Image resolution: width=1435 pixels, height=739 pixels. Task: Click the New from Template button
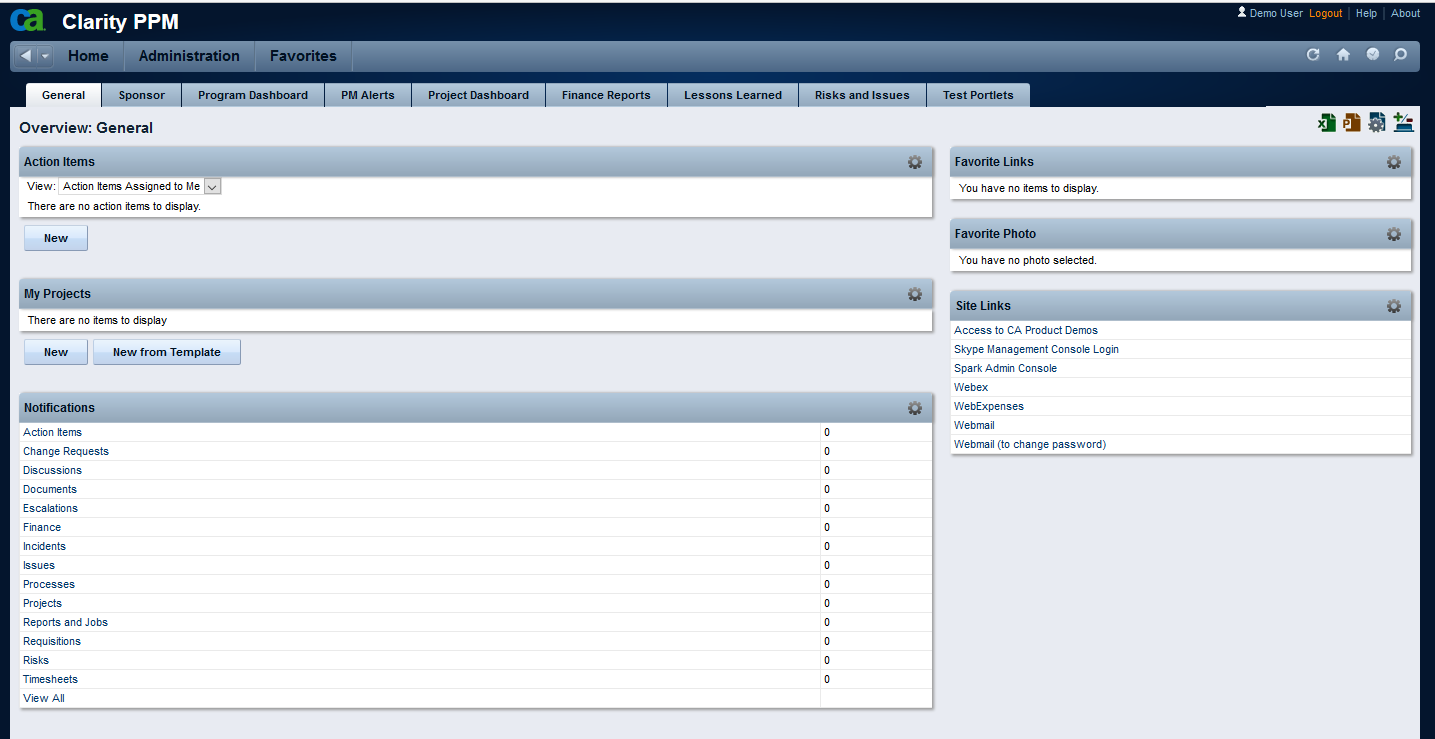(x=167, y=352)
